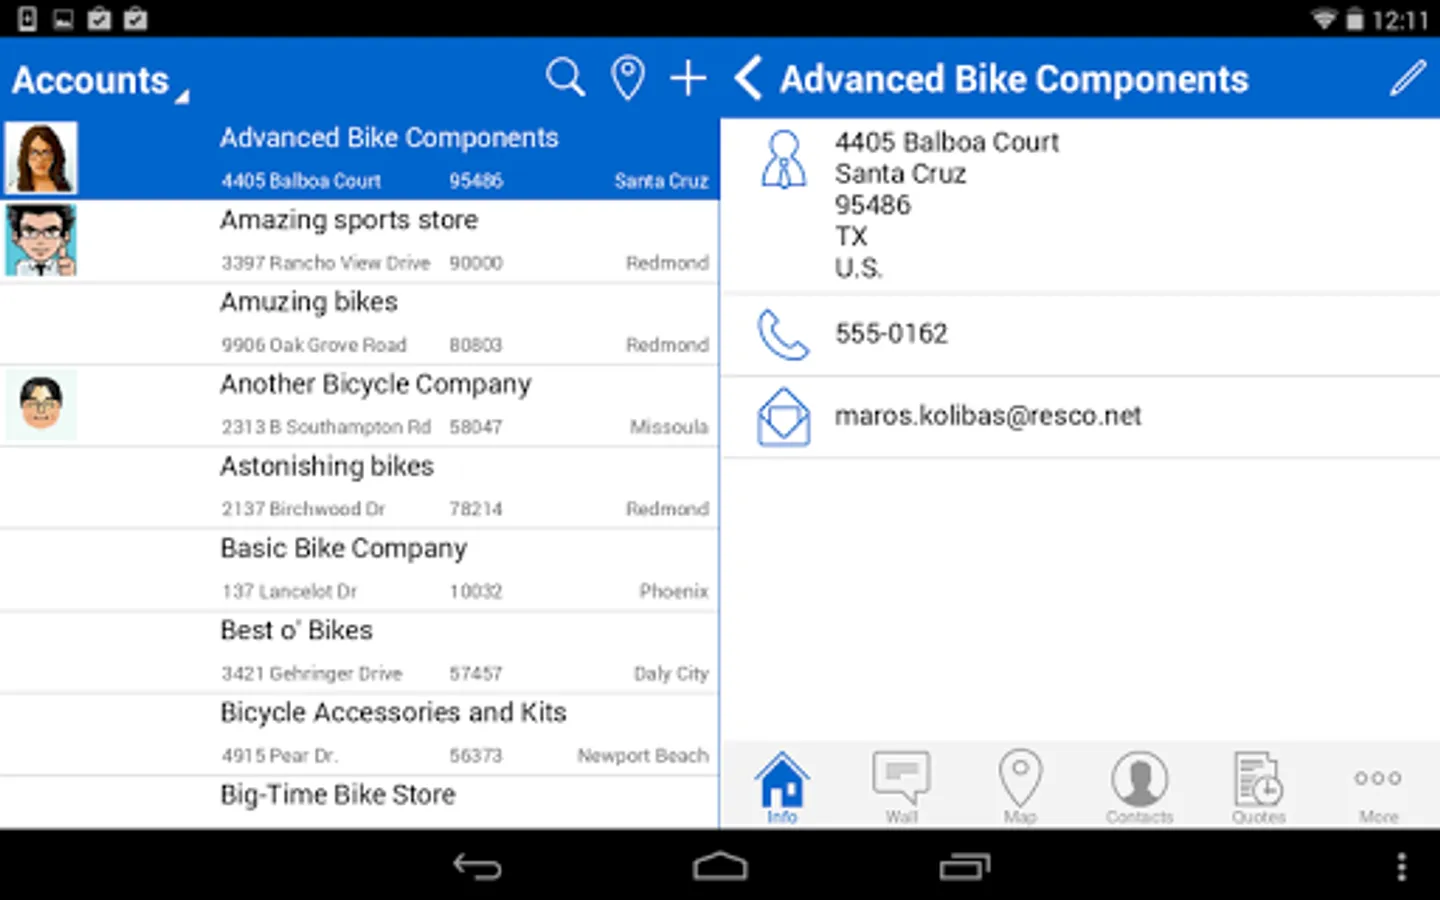
Task: Tap the email maros.kolibas@resco.net
Action: point(988,416)
